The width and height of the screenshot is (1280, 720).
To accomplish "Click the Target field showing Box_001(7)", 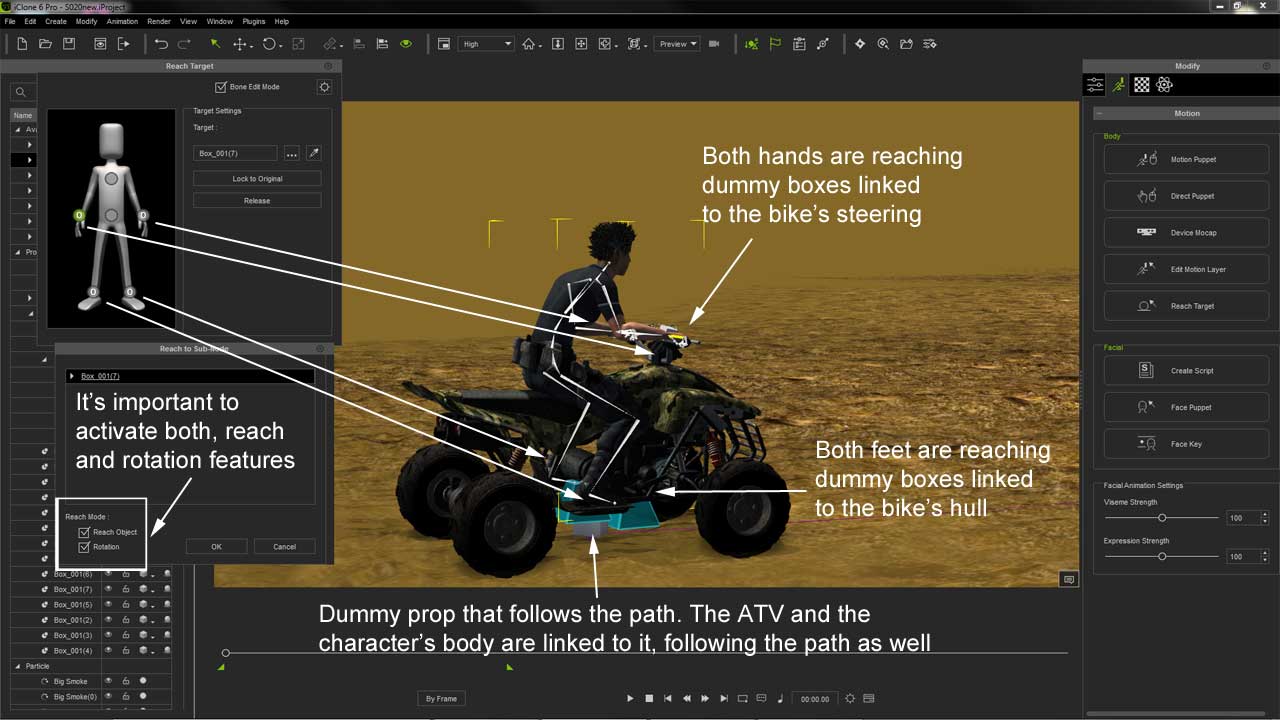I will (235, 153).
